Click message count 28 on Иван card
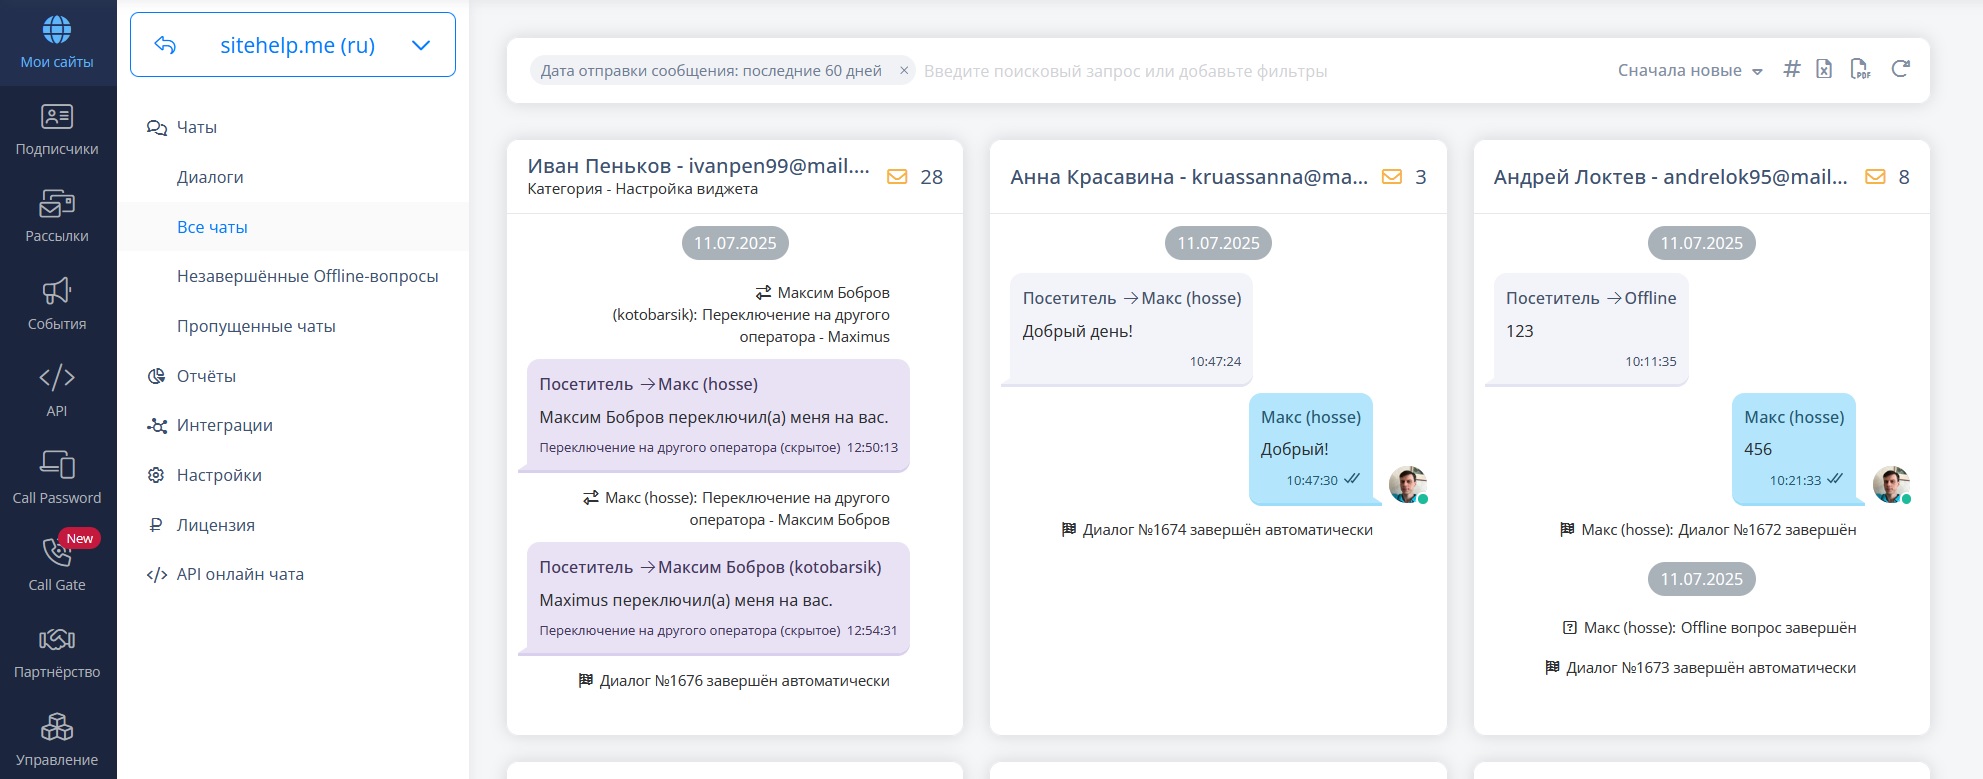This screenshot has height=779, width=1983. point(931,177)
